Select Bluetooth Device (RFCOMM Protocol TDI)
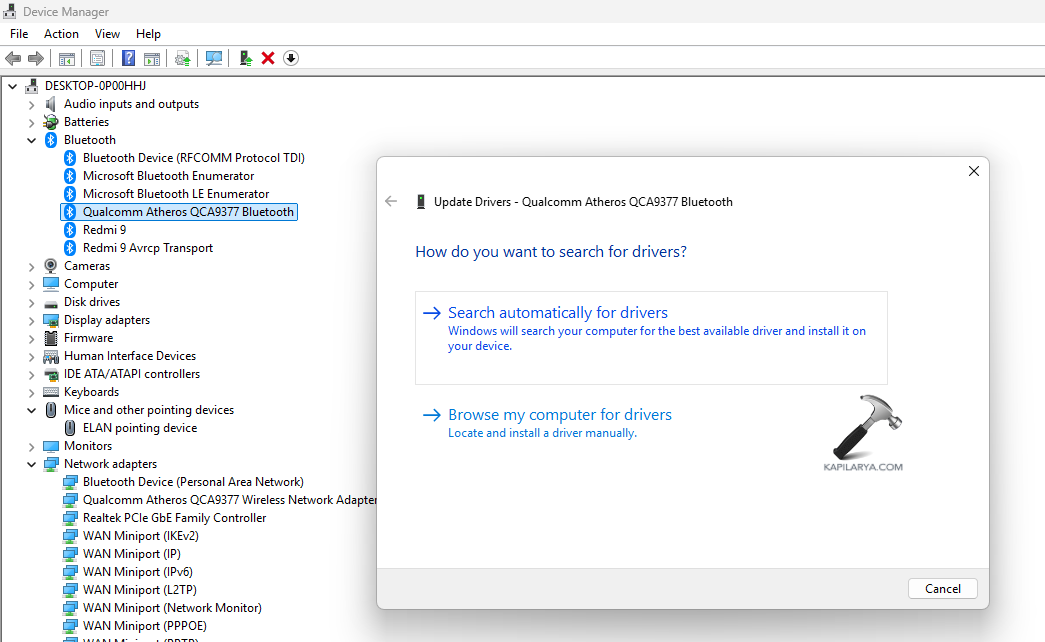 (194, 158)
